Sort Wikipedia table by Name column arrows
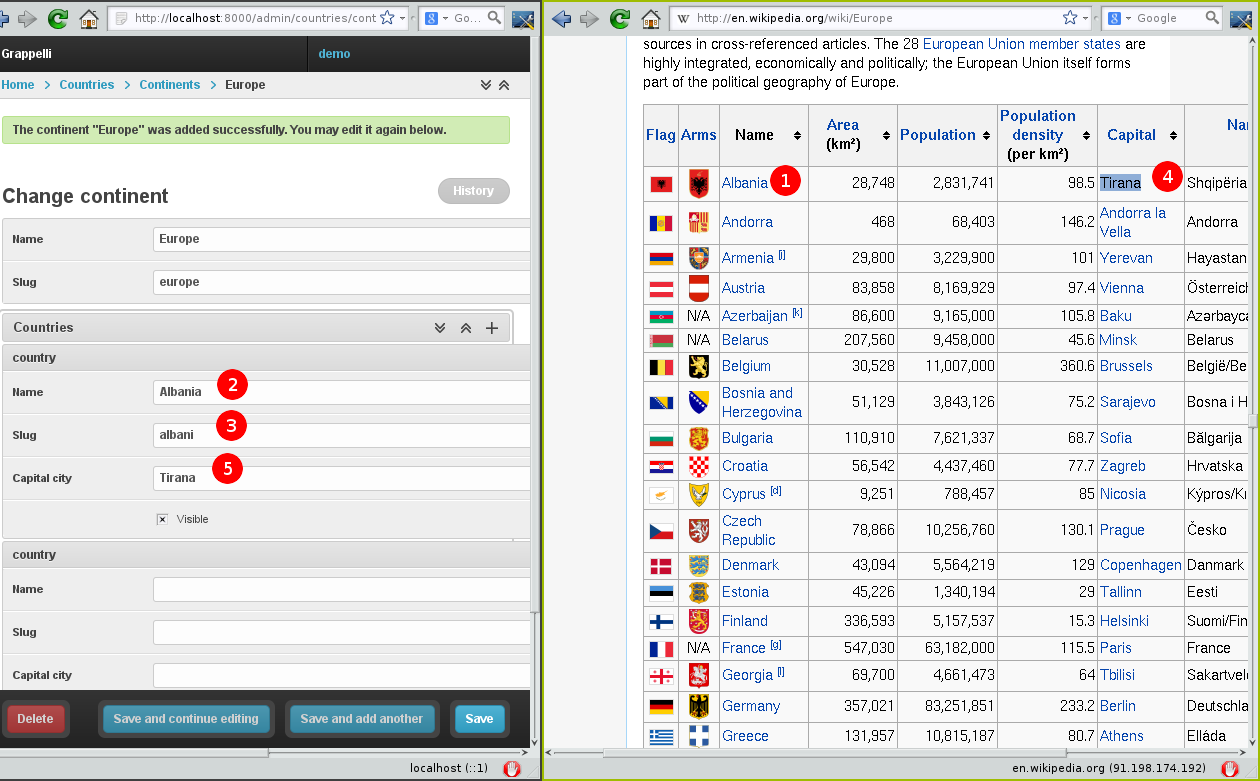 click(797, 135)
